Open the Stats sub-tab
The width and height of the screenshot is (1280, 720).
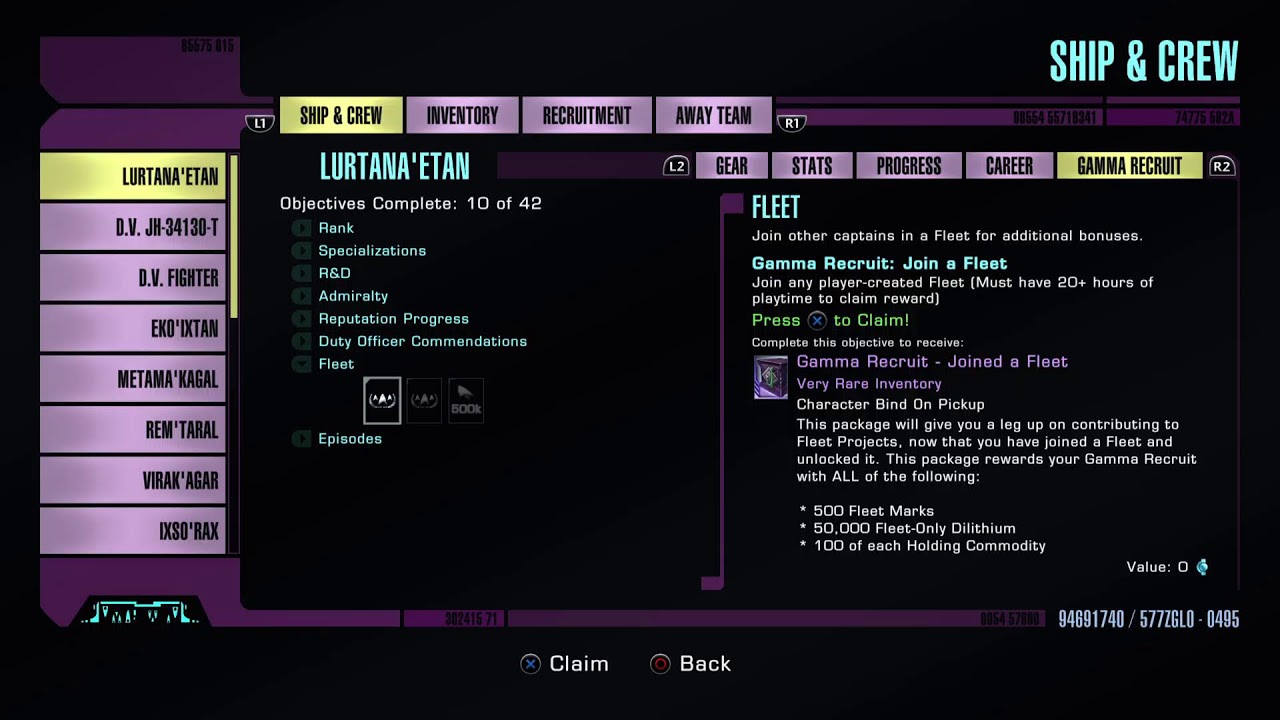tap(812, 166)
